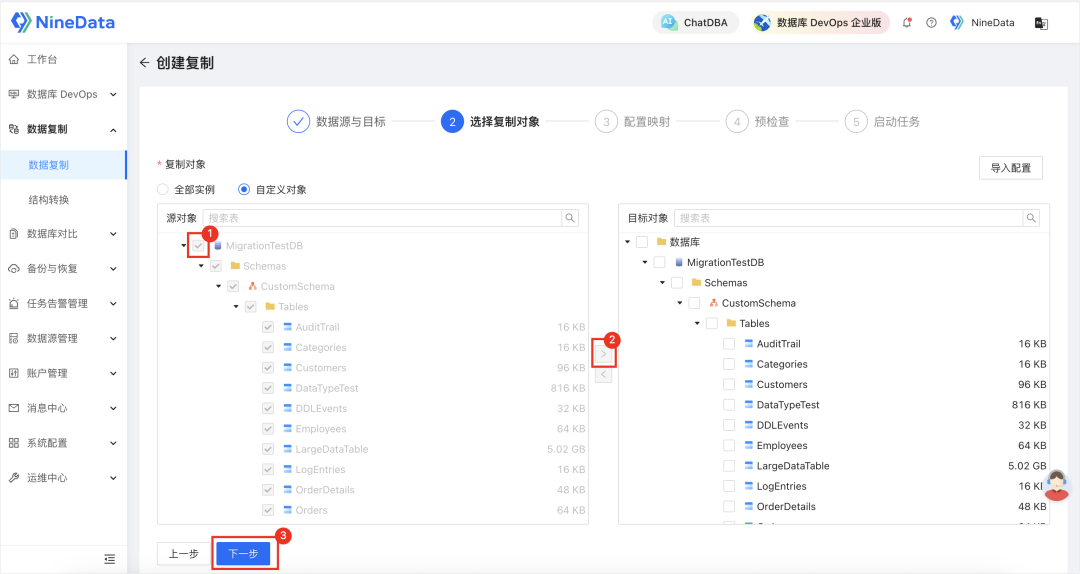Select the 全部实例 radio option
The image size is (1080, 574).
click(x=163, y=190)
